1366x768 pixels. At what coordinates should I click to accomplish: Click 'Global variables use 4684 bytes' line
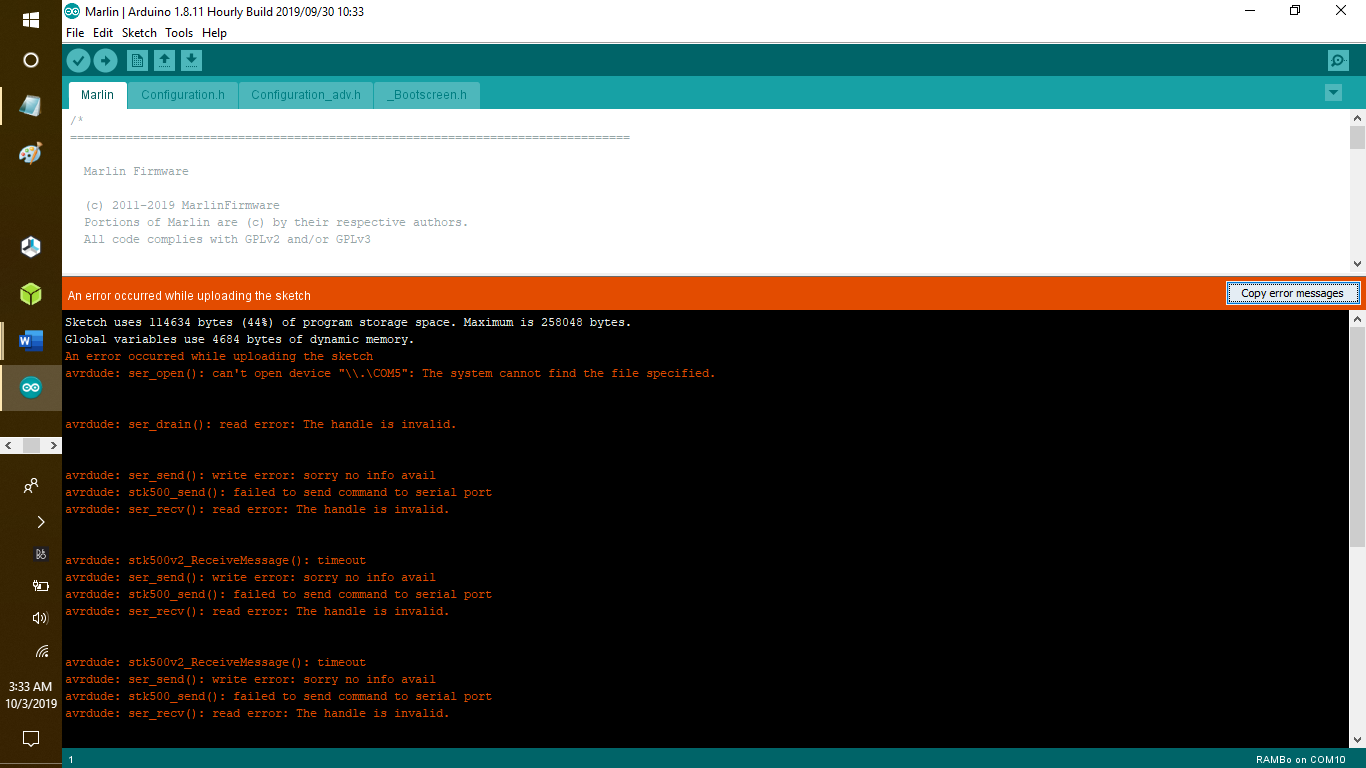coord(239,339)
